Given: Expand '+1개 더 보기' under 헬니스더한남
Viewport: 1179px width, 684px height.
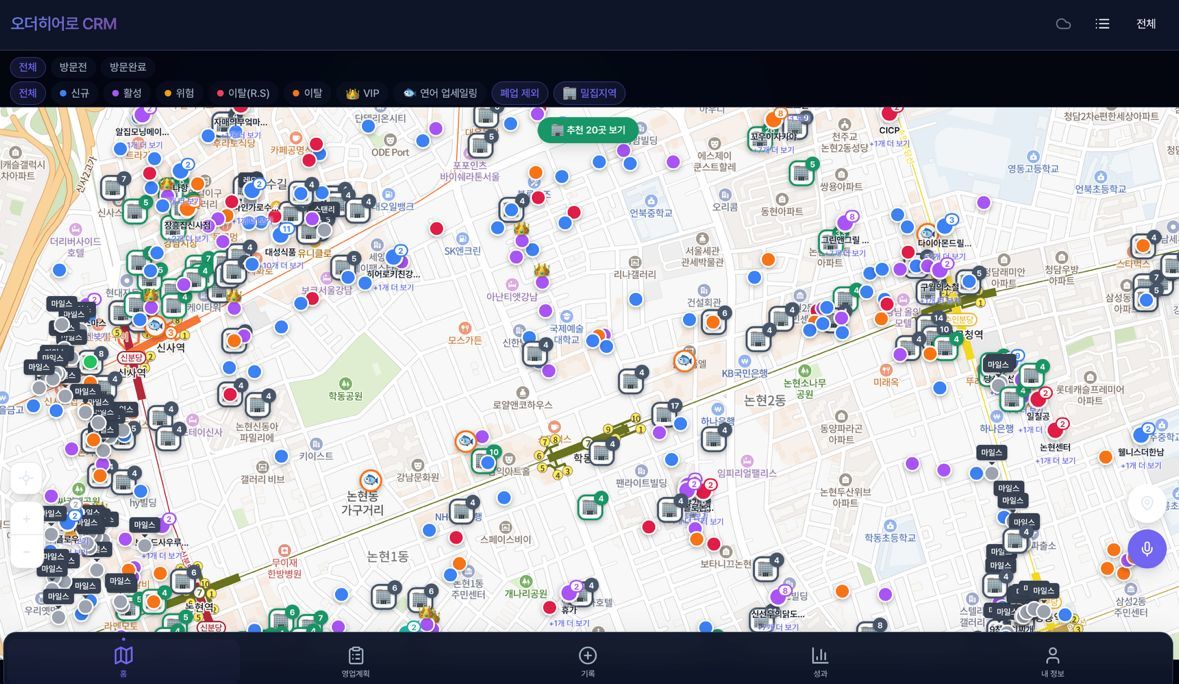Looking at the screenshot, I should pyautogui.click(x=1141, y=466).
